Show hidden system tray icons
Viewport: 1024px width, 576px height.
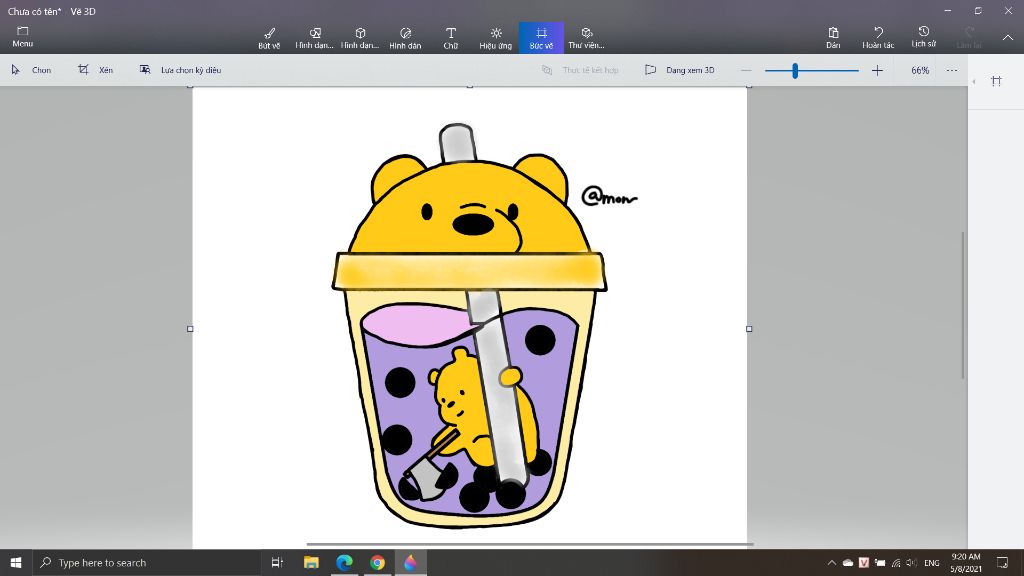(831, 562)
